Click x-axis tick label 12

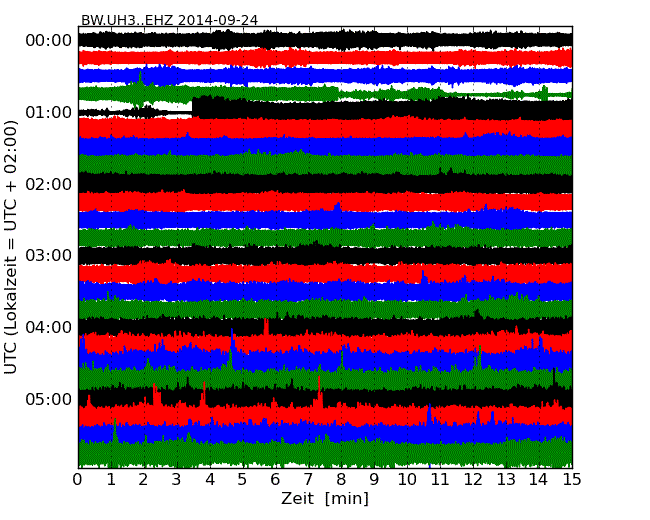473,480
